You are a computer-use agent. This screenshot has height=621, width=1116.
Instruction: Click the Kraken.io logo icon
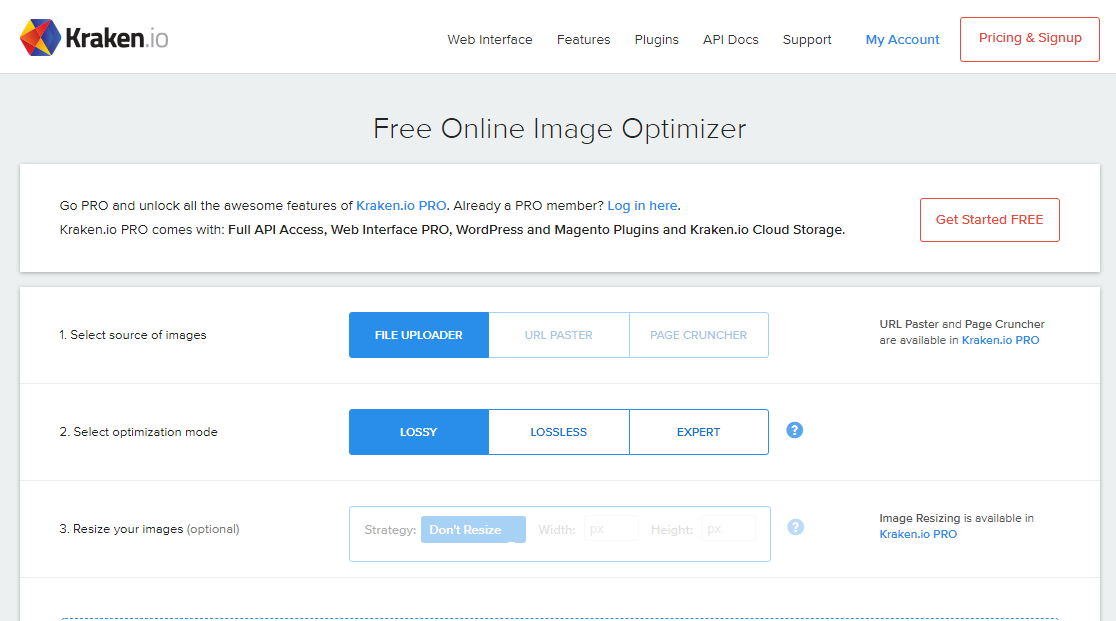click(40, 37)
